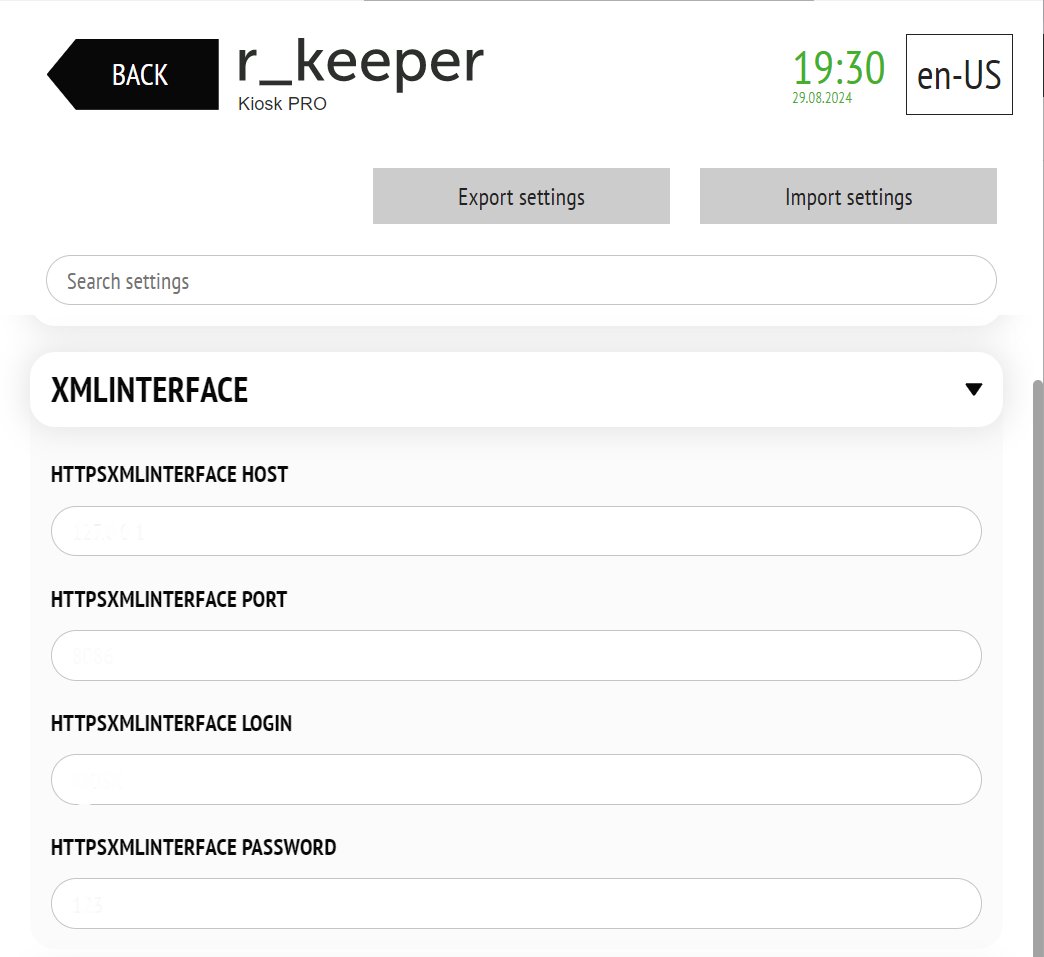Select the HTTPSXMLINTERFACE LOGIN input field

tap(516, 779)
